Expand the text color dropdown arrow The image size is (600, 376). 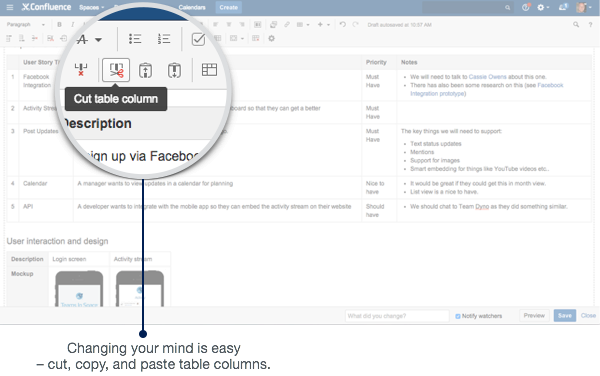(x=98, y=39)
